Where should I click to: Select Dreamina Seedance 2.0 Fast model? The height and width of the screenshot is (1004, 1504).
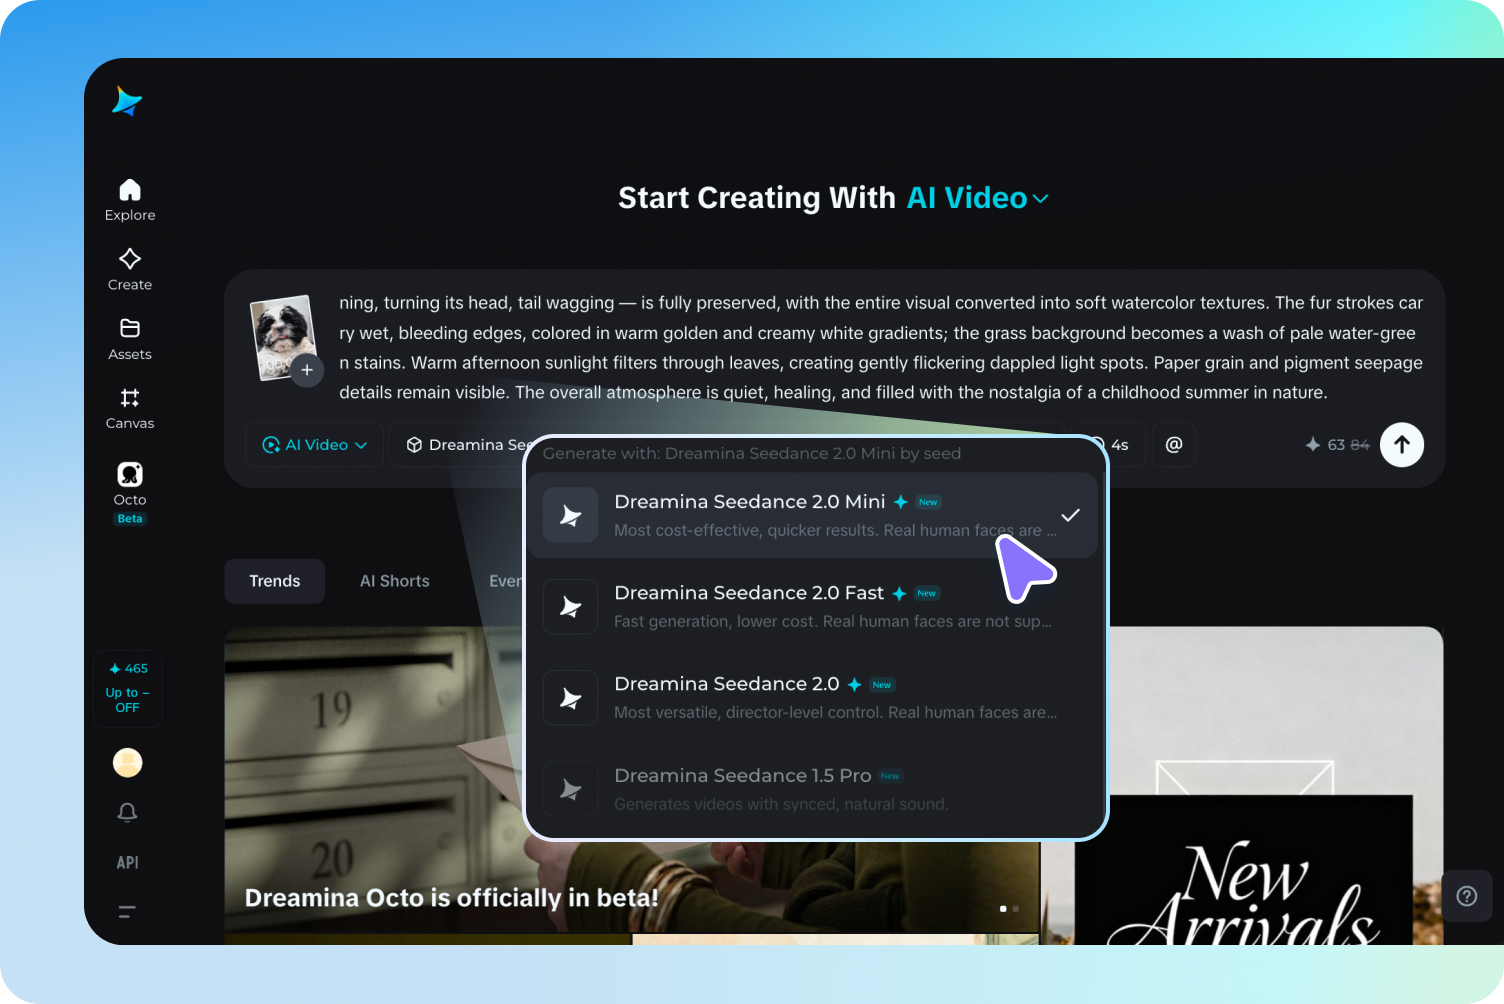[x=812, y=606]
